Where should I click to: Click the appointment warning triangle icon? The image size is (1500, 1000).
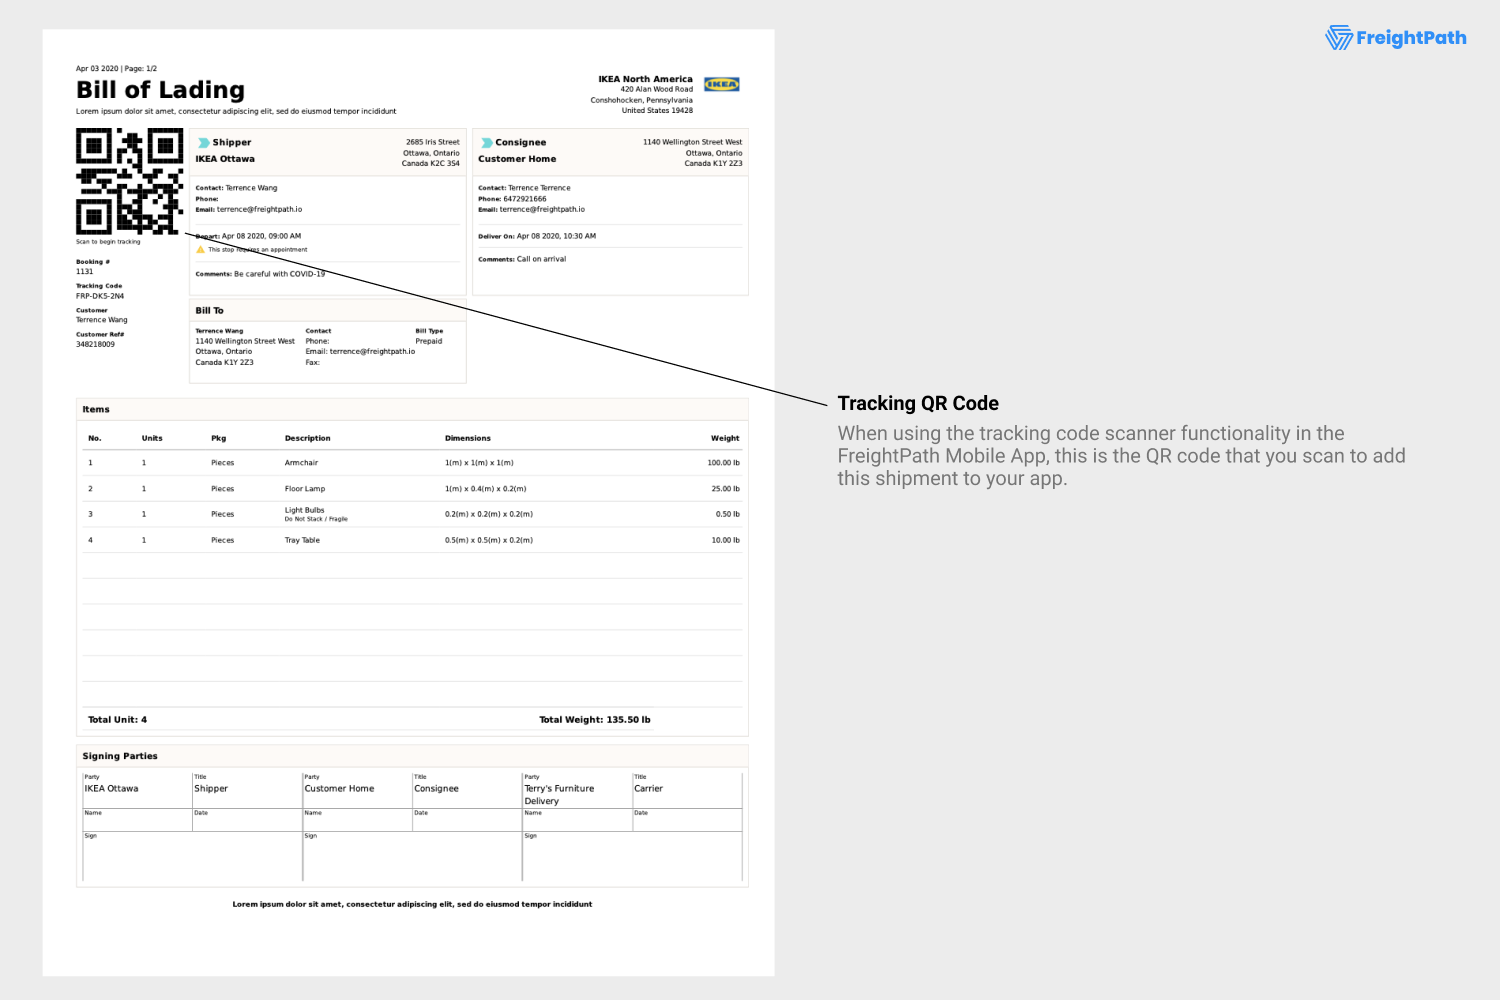pos(200,250)
